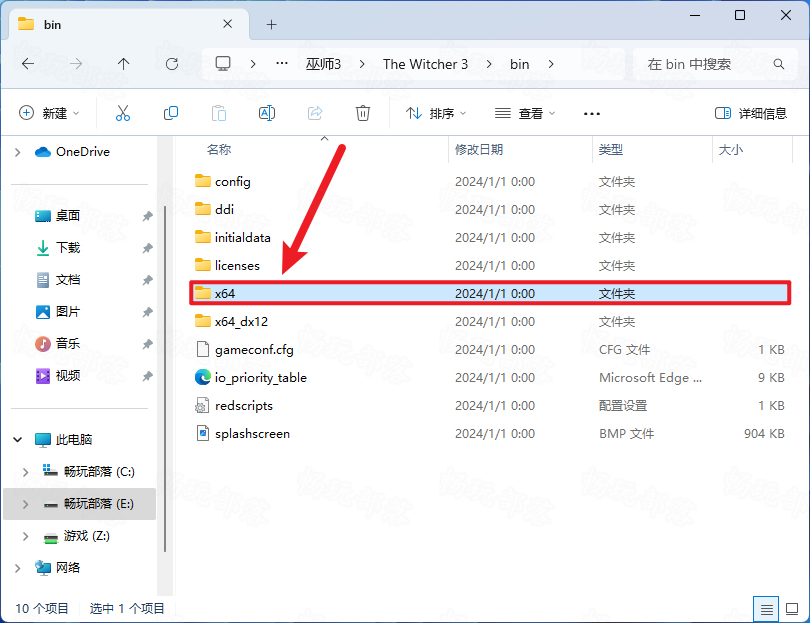Refresh the current folder view

point(172,64)
